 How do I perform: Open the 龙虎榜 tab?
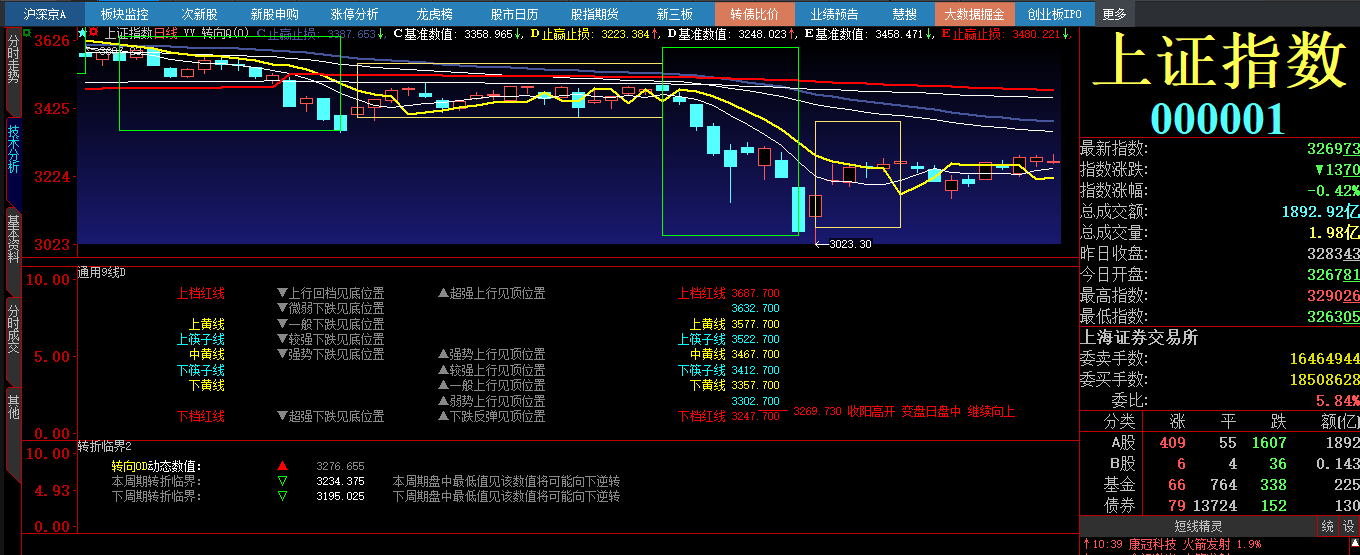[434, 14]
